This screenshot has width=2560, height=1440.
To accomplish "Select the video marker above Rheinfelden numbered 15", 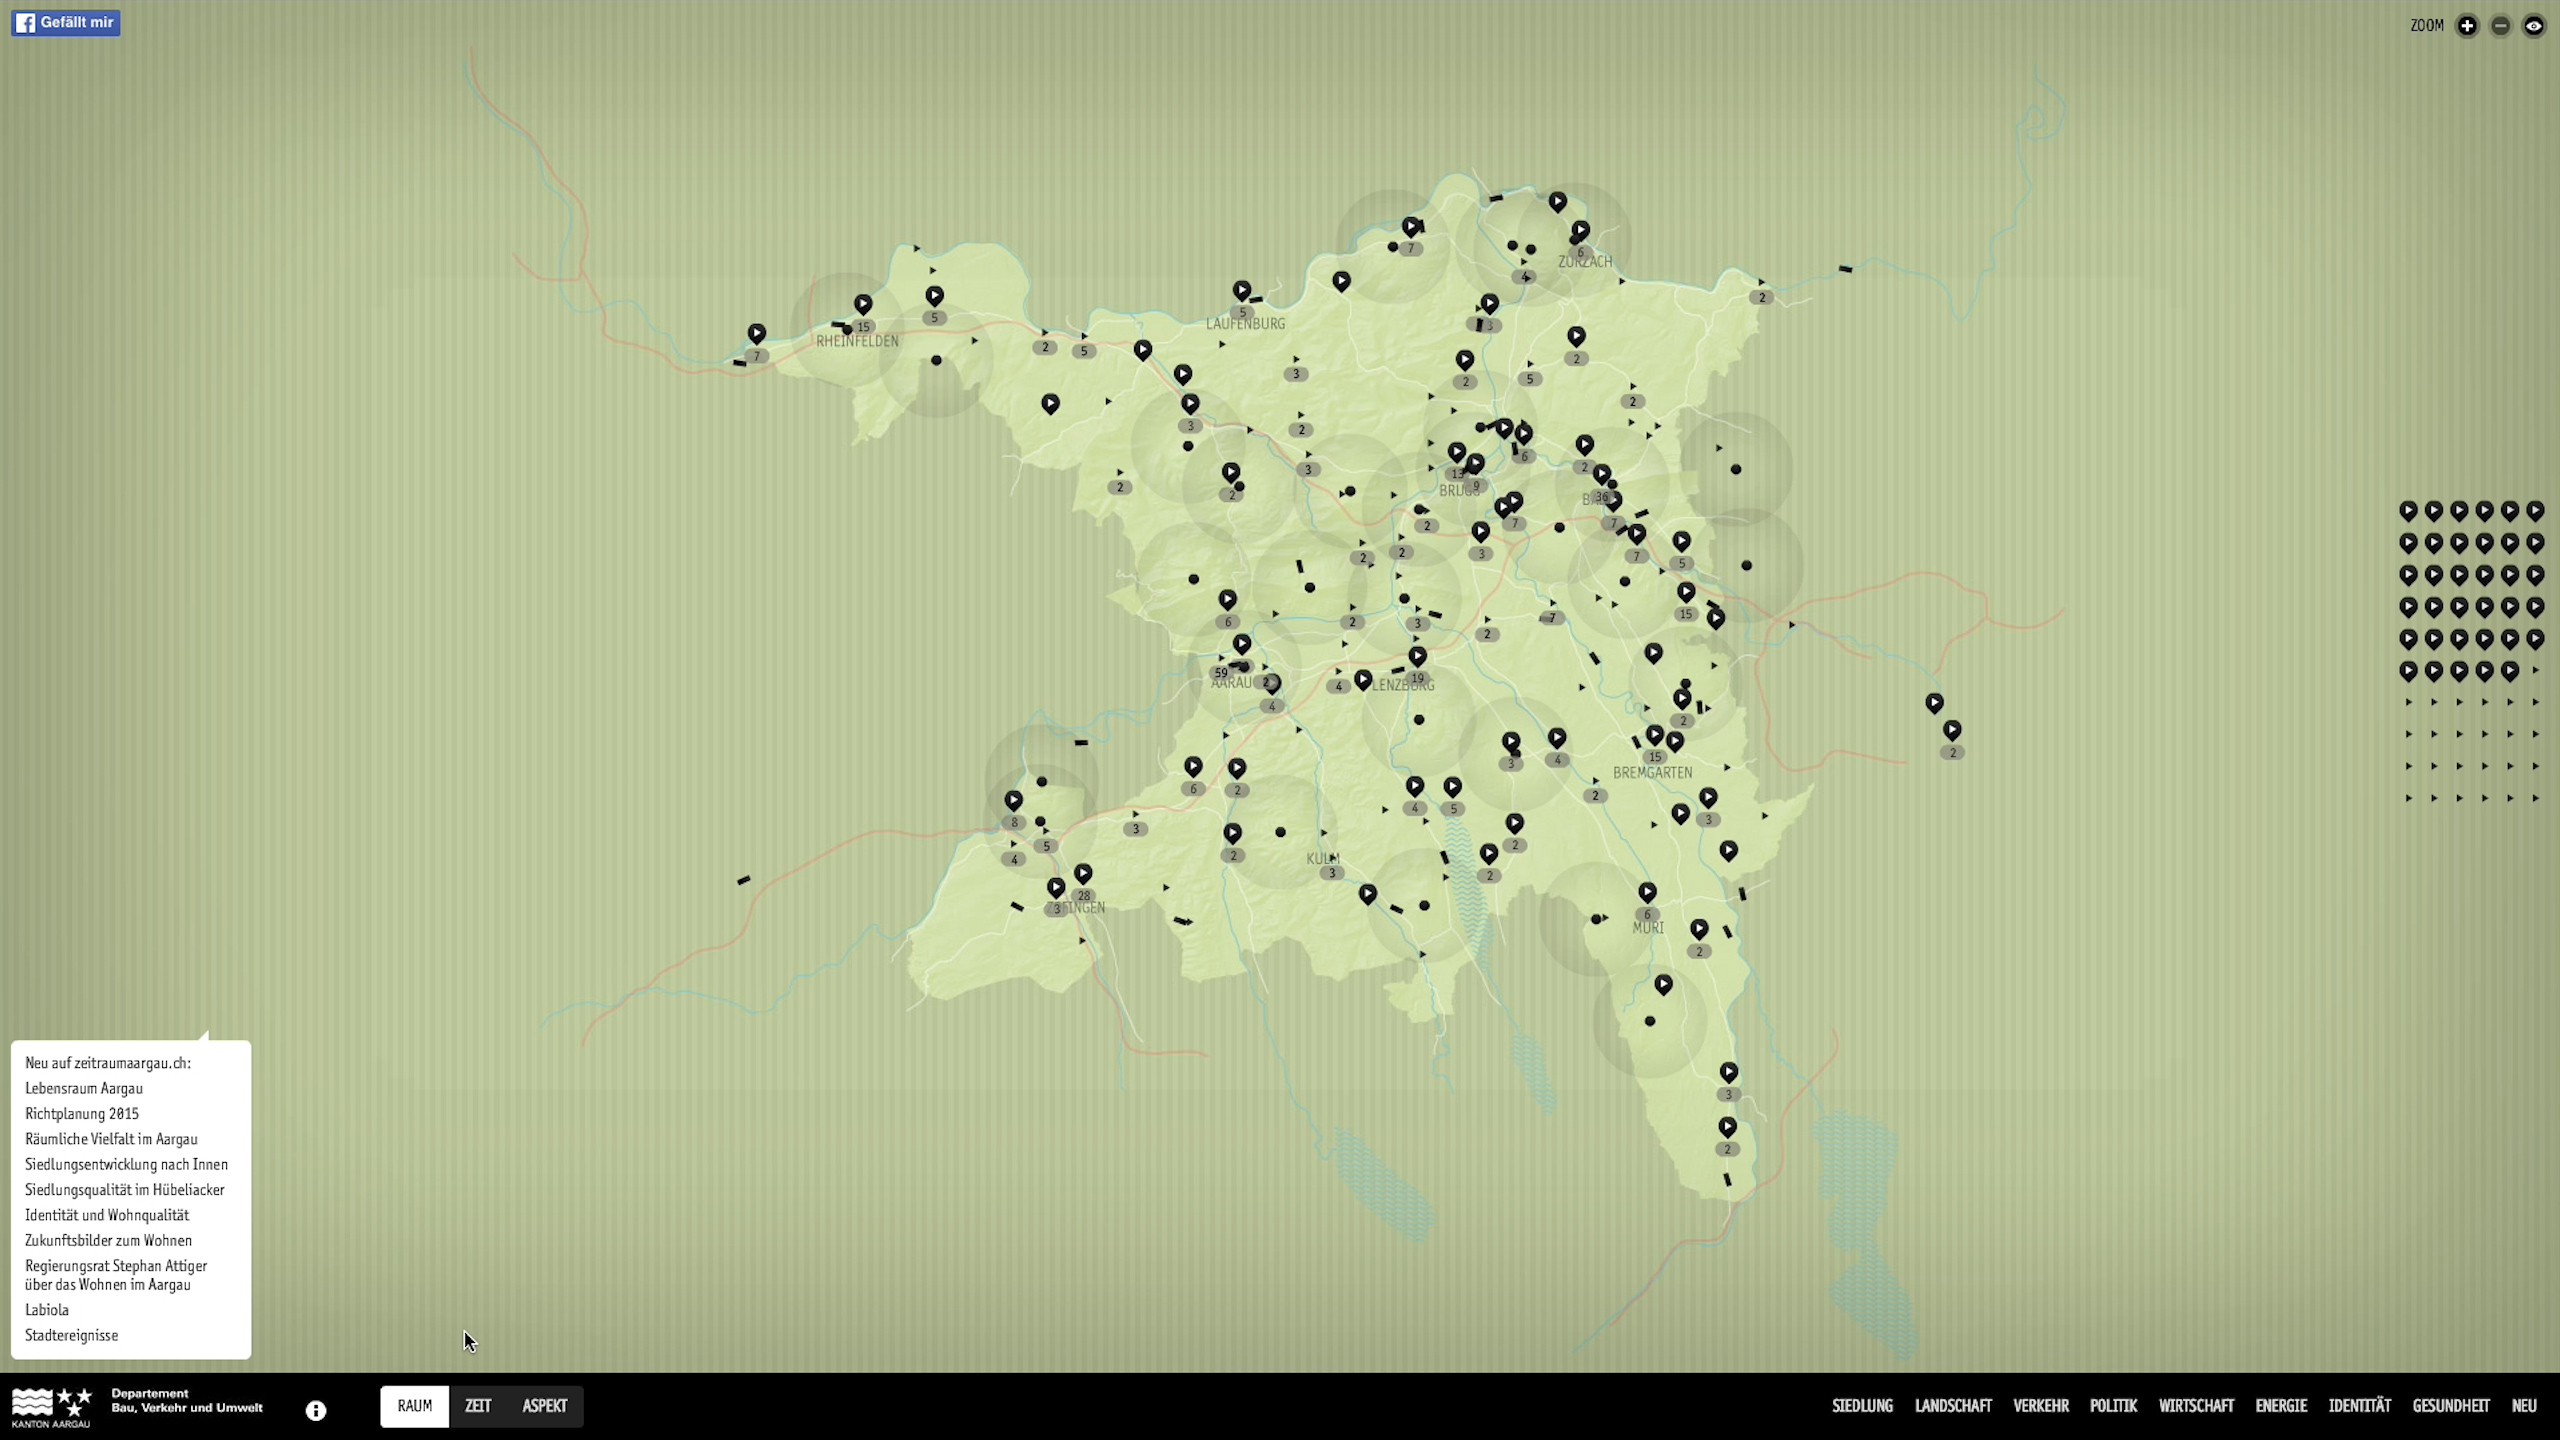I will 863,304.
